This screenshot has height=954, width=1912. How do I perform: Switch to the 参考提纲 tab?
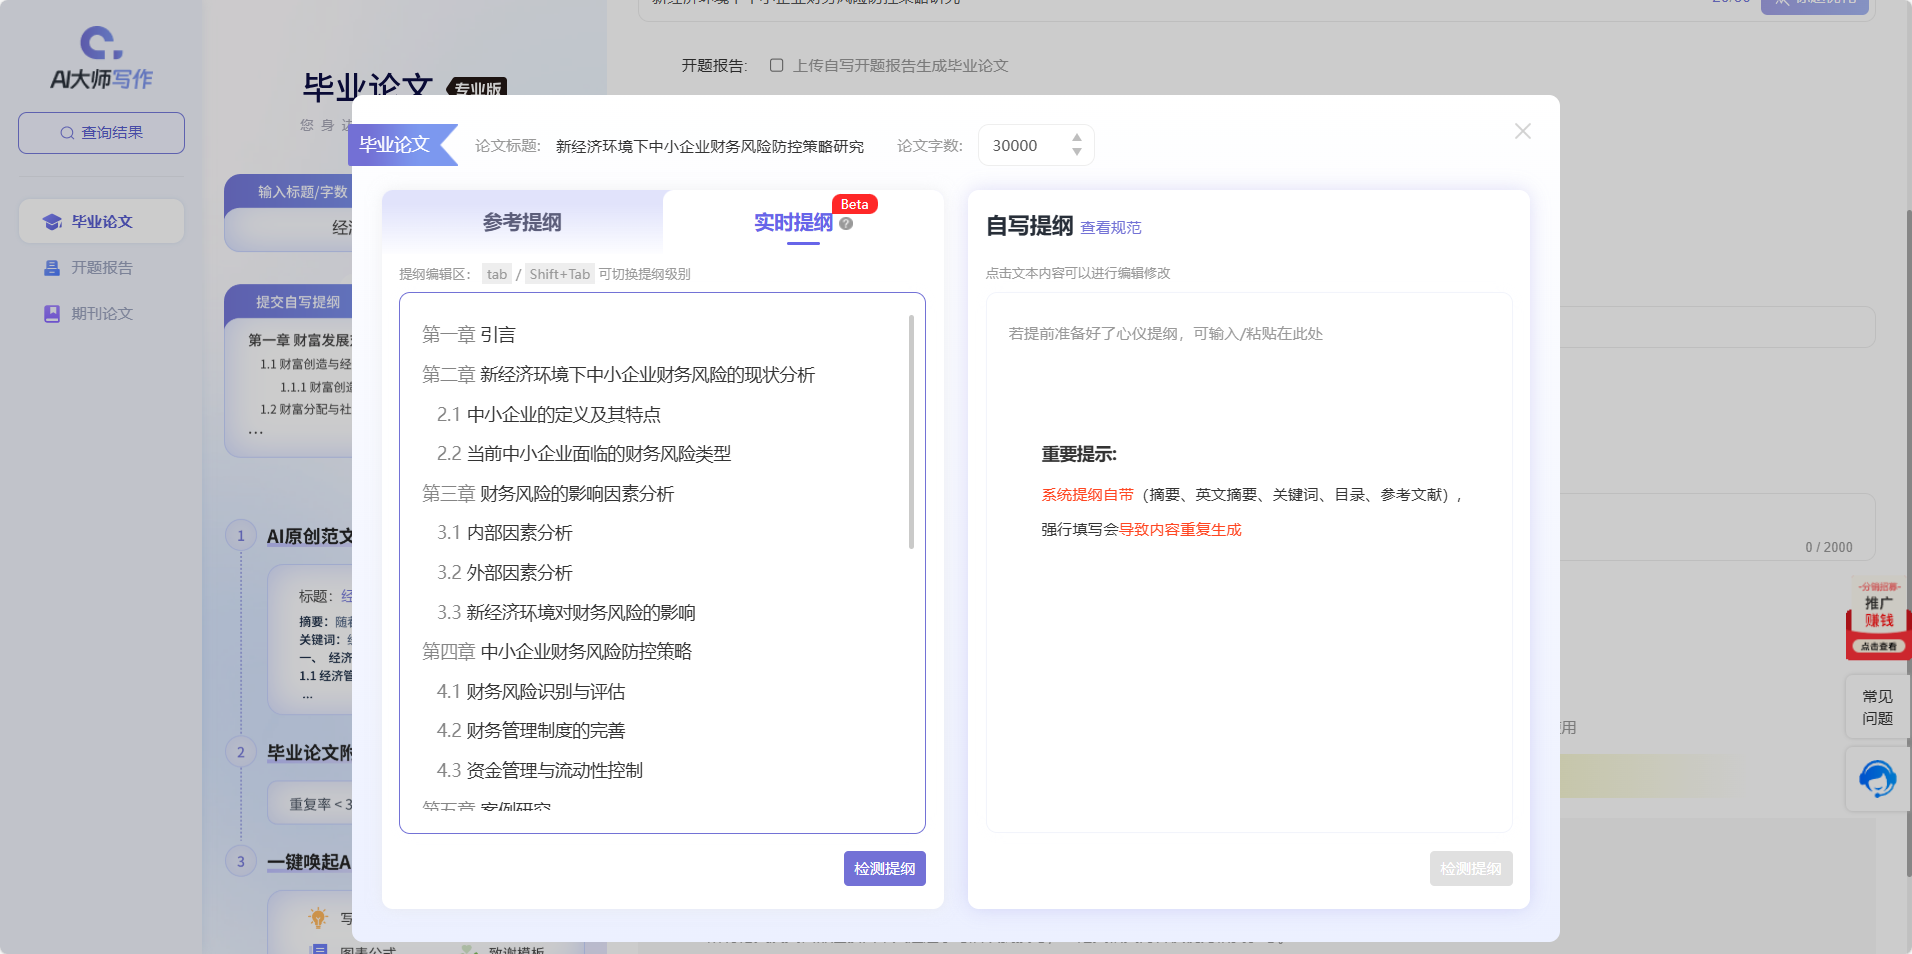pyautogui.click(x=521, y=222)
